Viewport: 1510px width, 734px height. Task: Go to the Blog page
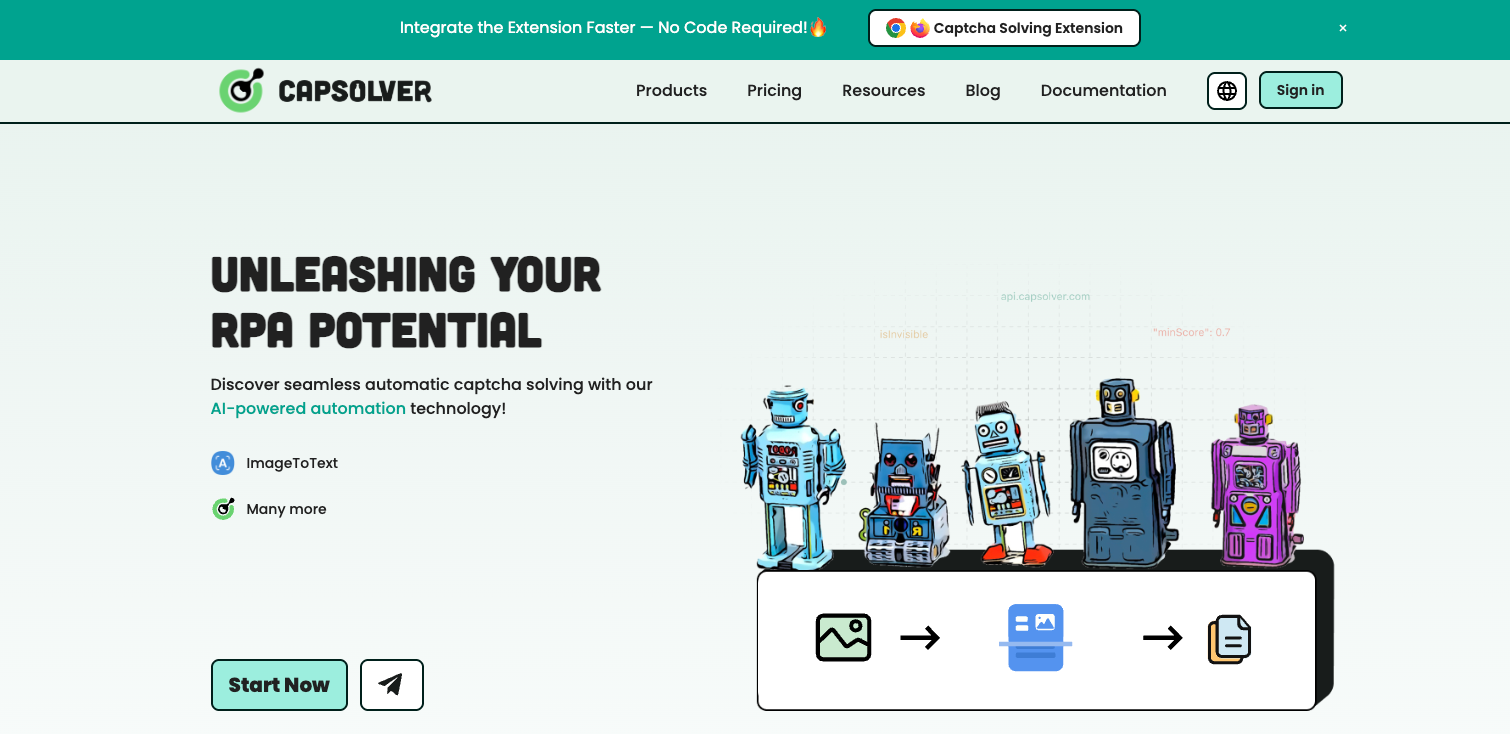pos(982,91)
